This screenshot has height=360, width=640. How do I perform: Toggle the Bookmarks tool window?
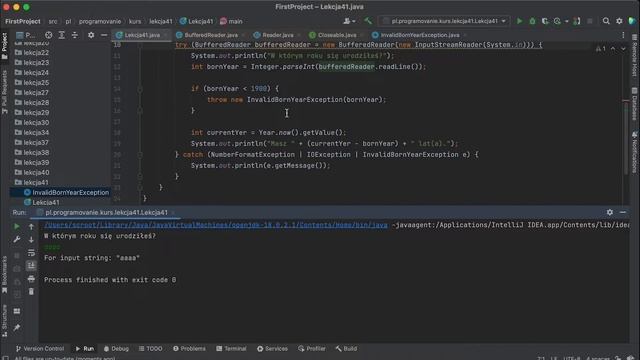[4, 274]
